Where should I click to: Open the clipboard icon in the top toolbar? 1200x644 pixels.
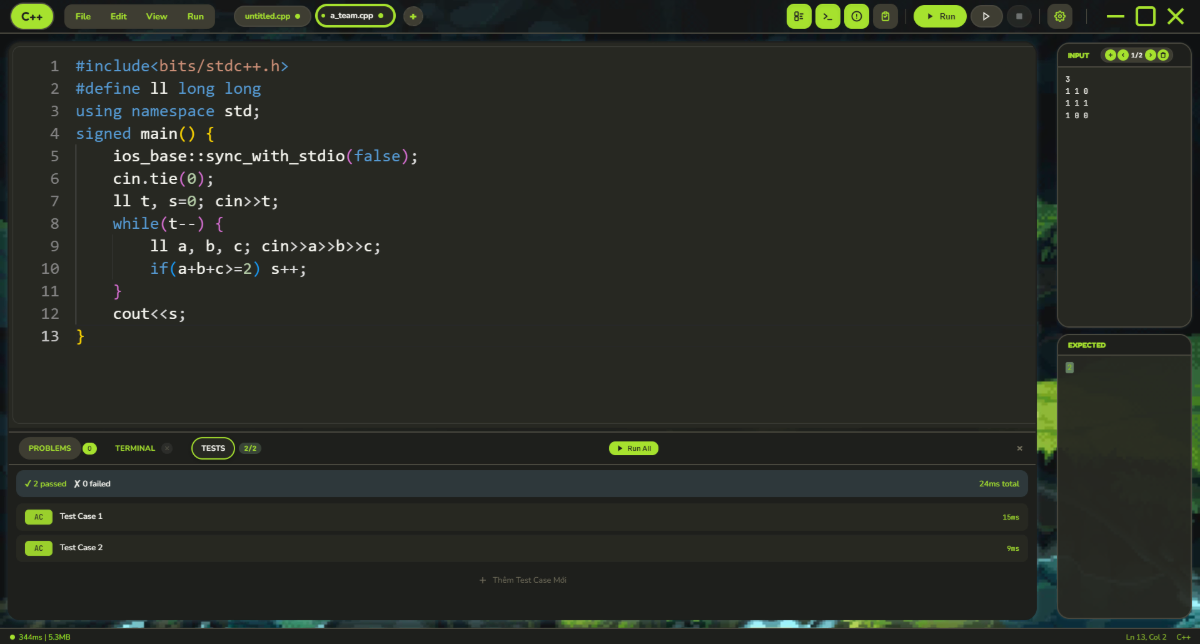(886, 16)
